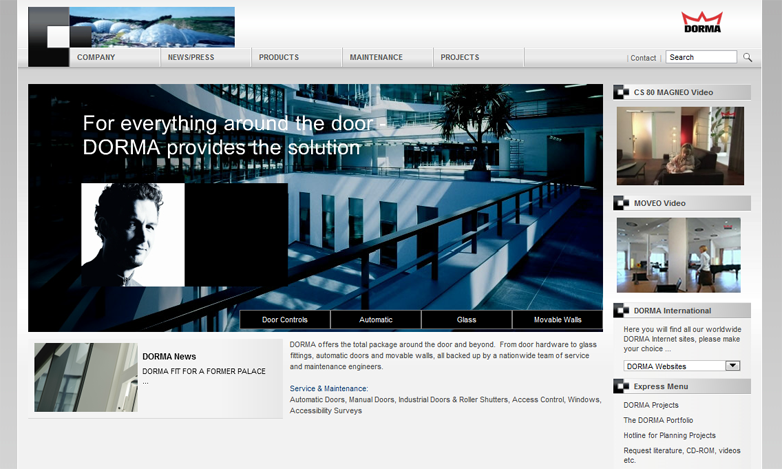Click paragraph 'DORMA offers the total package'
Screen dimensions: 782x469
[443, 355]
